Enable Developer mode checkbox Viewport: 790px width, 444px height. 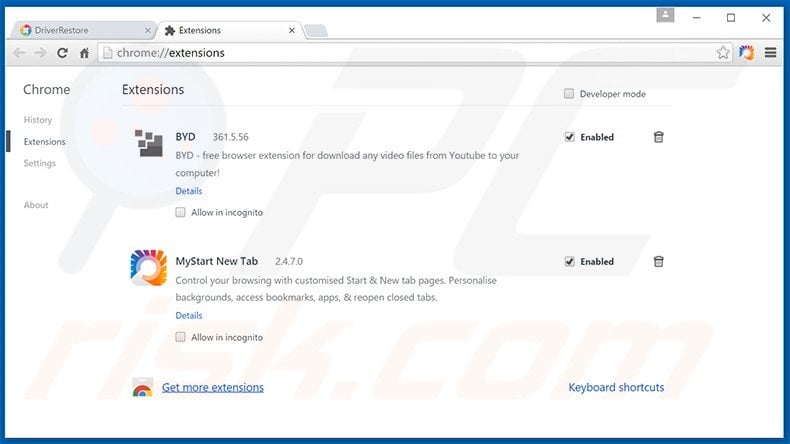(x=569, y=94)
